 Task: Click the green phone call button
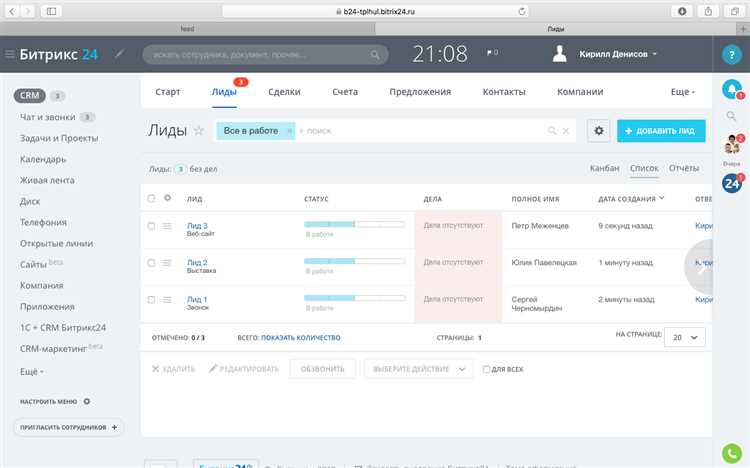tap(731, 453)
